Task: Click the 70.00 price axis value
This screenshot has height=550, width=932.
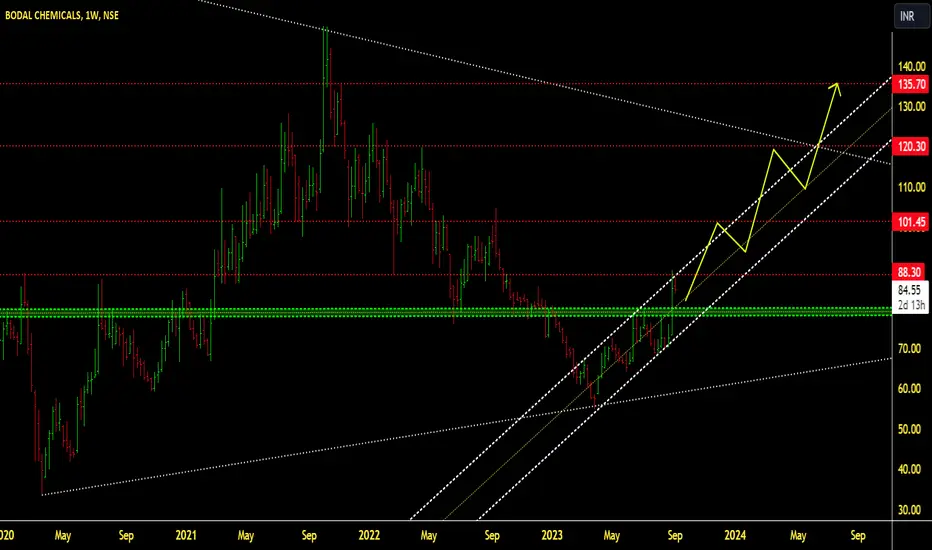Action: pyautogui.click(x=909, y=348)
